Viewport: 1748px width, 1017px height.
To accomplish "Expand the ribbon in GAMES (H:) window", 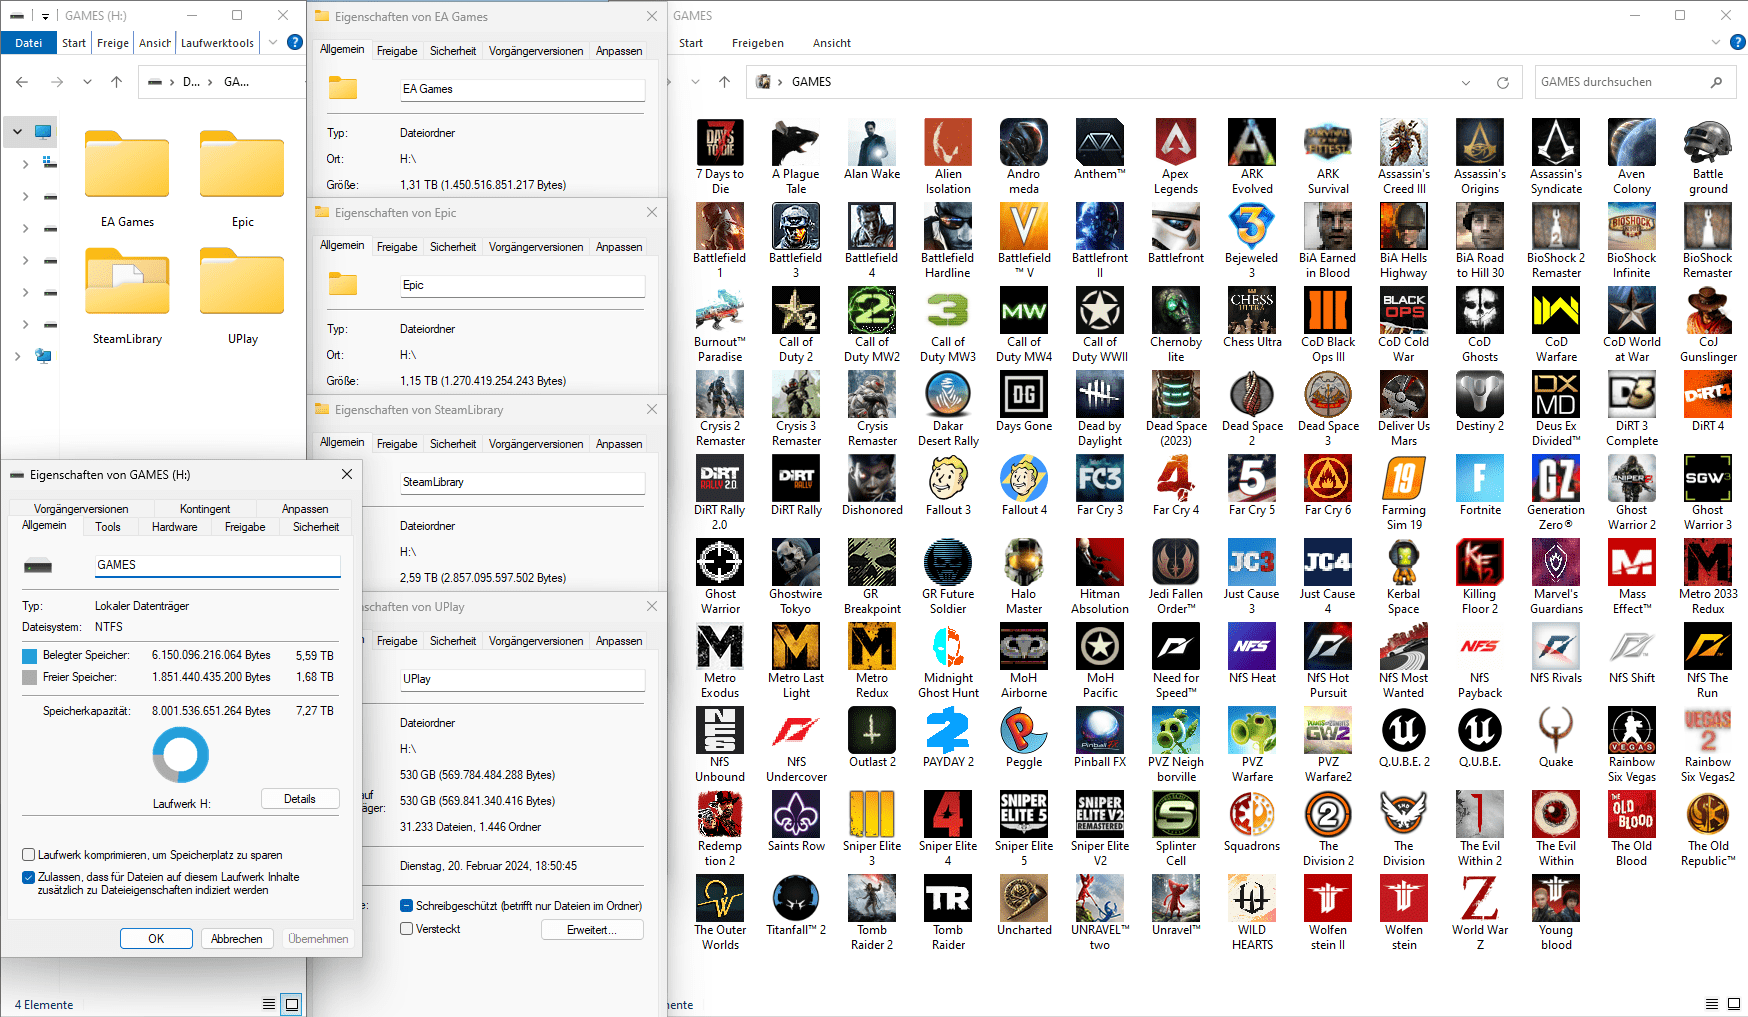I will [x=273, y=42].
